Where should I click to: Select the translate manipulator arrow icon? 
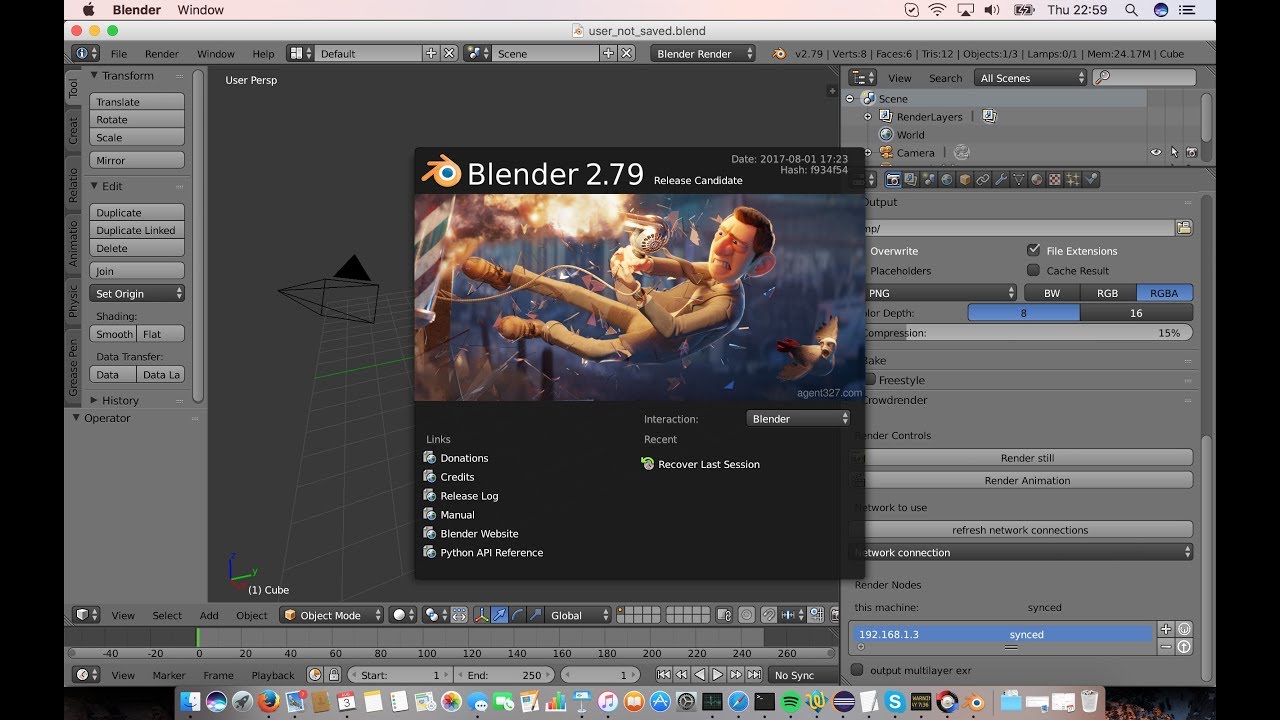[499, 615]
